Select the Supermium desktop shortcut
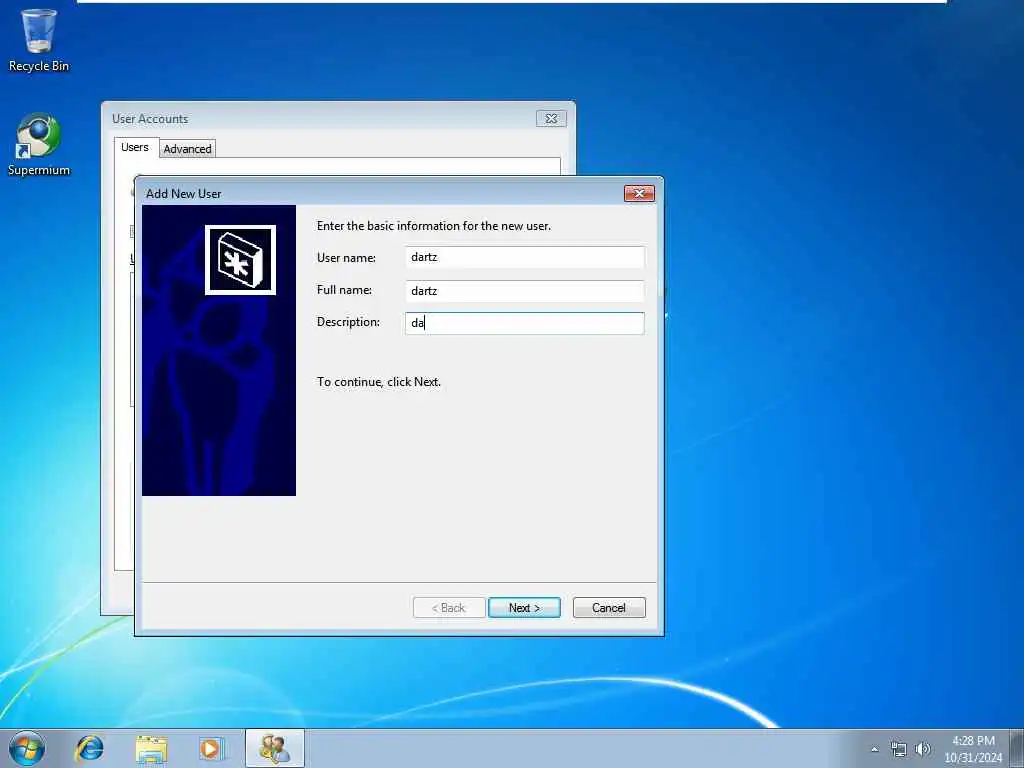 (x=39, y=144)
